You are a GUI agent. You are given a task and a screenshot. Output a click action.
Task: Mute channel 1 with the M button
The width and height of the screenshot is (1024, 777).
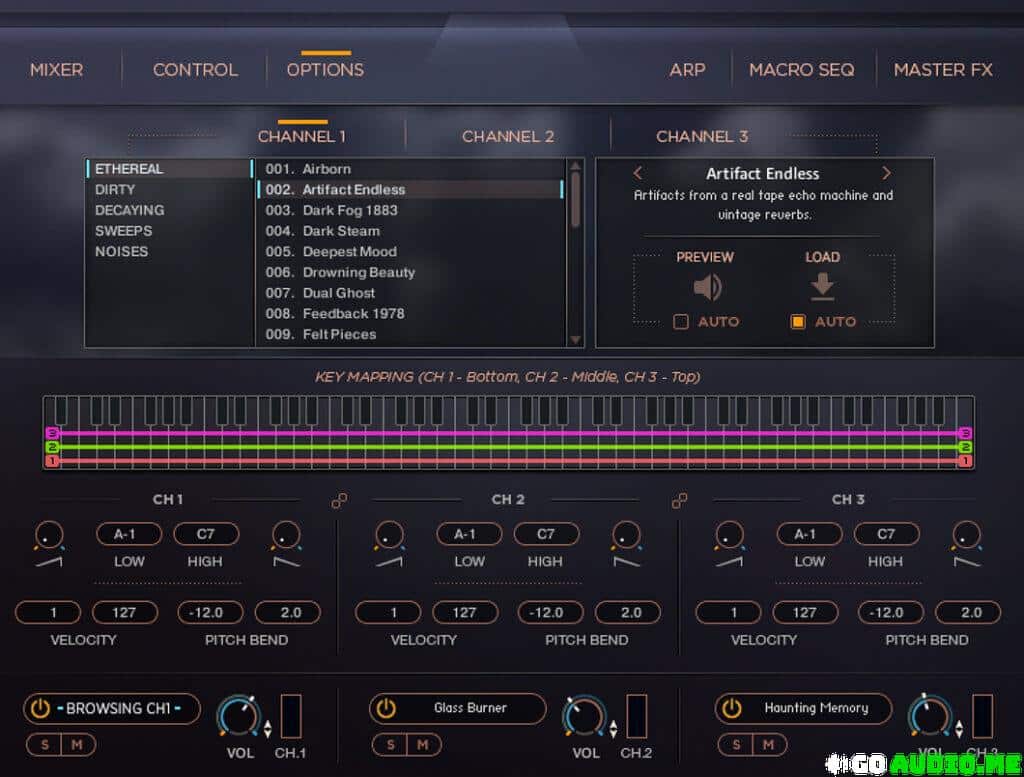coord(77,744)
